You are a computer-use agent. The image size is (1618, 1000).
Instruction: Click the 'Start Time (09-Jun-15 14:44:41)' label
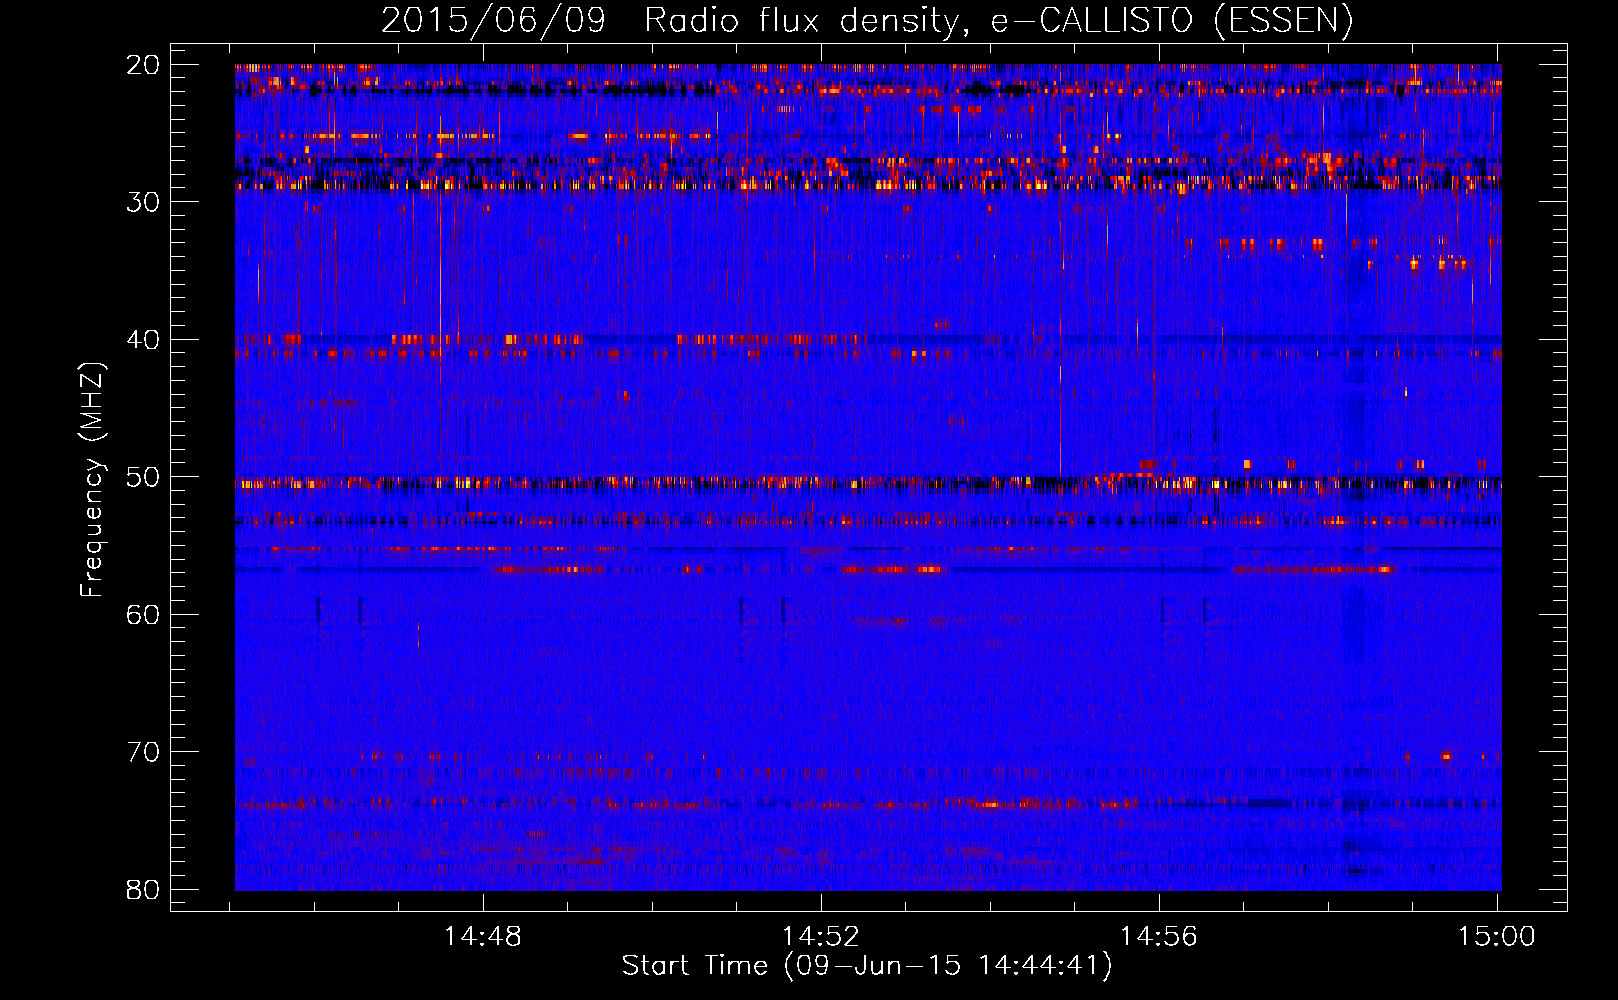coord(867,966)
